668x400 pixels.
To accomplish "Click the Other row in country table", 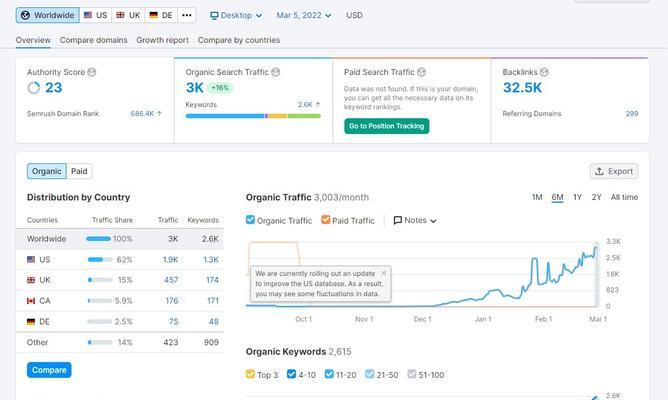I will coord(120,342).
